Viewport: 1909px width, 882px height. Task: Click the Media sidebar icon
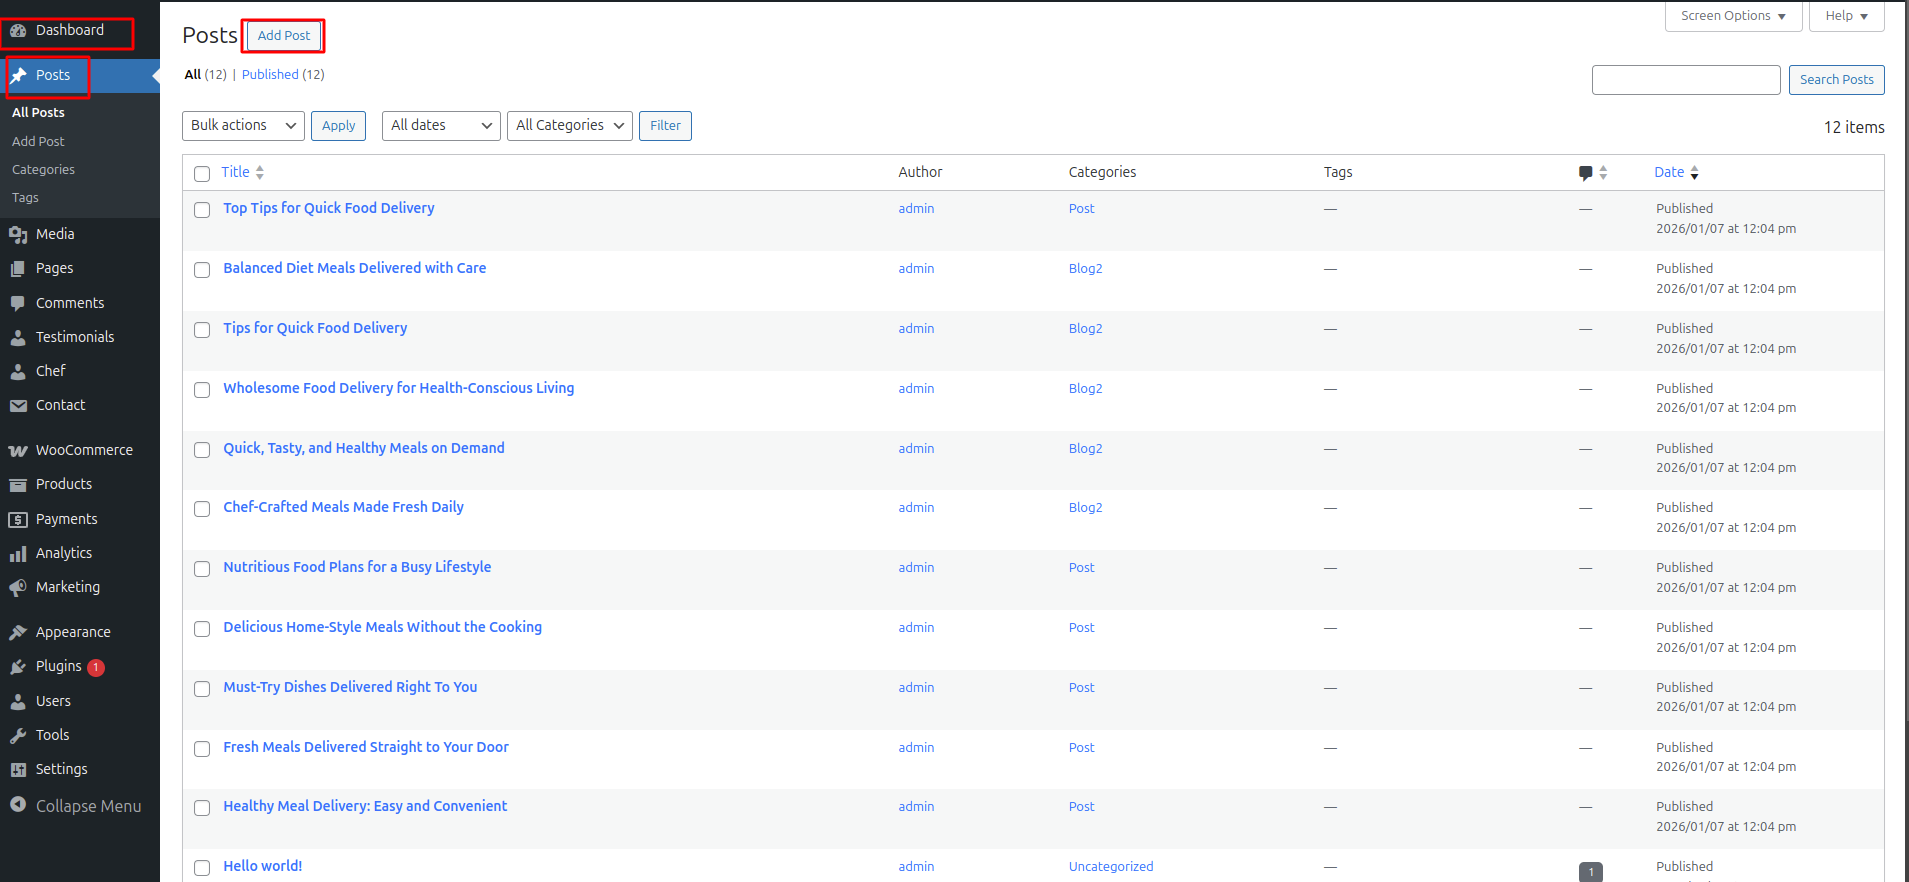(18, 234)
